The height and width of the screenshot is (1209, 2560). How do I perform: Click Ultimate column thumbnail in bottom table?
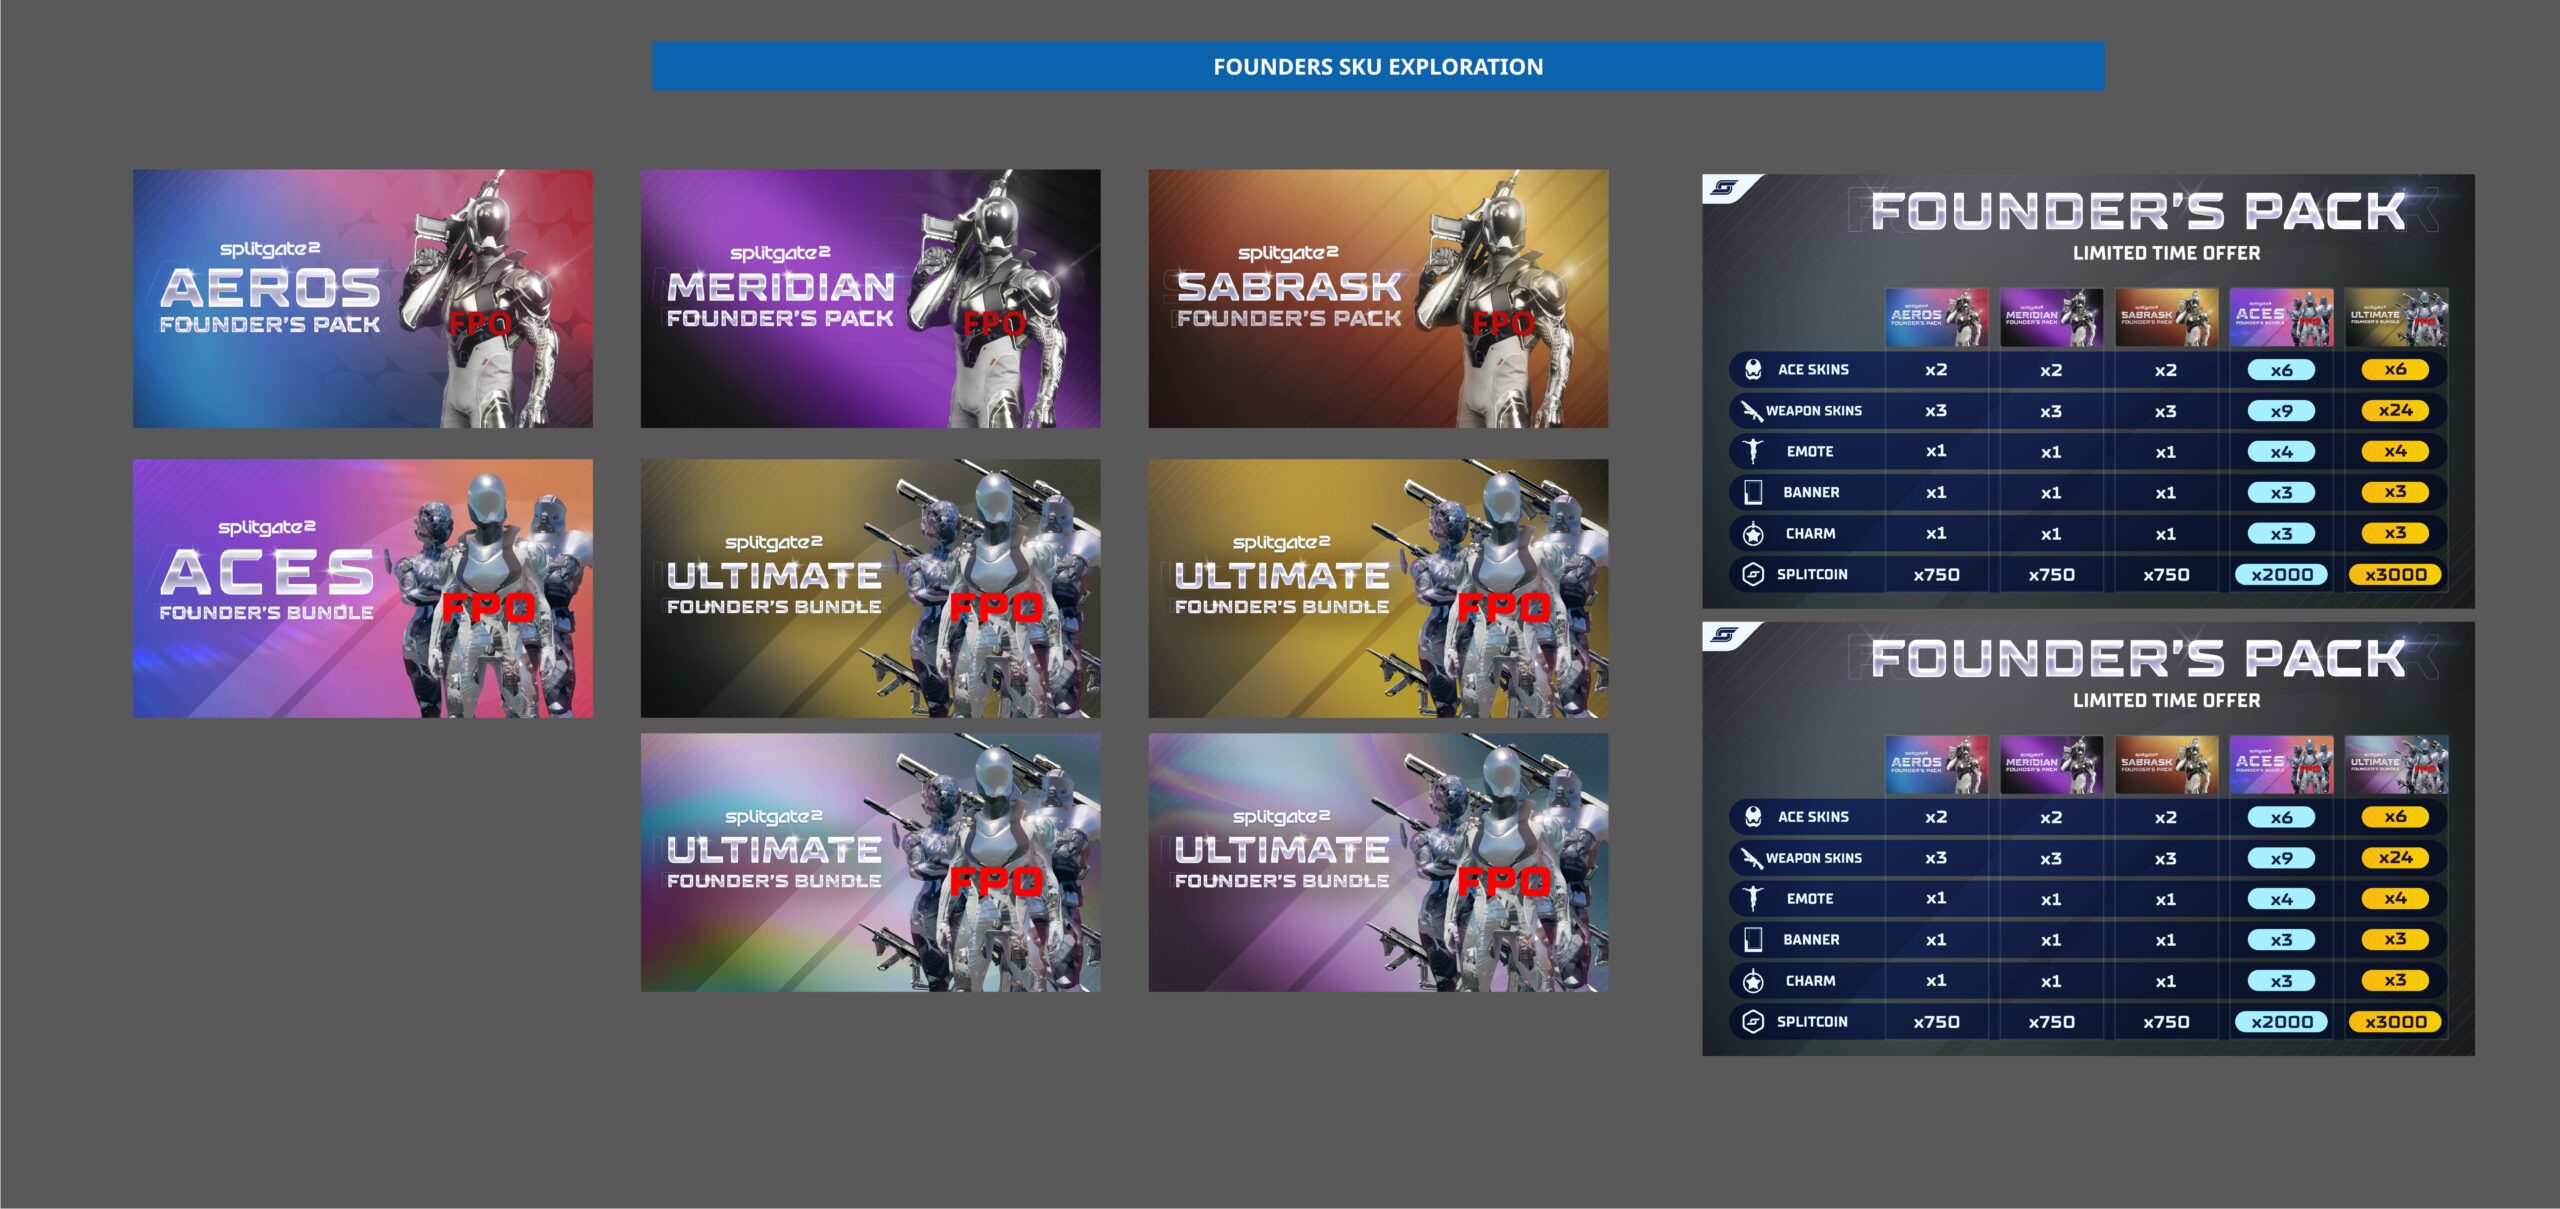(2396, 765)
